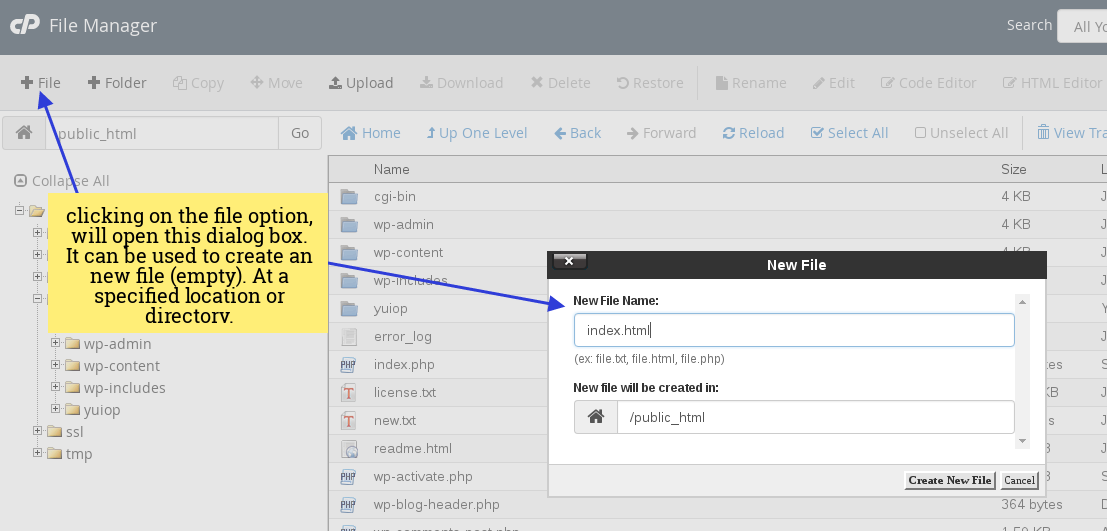The height and width of the screenshot is (531, 1107).
Task: Open the cgi-bin folder icon in the file list
Action: [x=348, y=197]
